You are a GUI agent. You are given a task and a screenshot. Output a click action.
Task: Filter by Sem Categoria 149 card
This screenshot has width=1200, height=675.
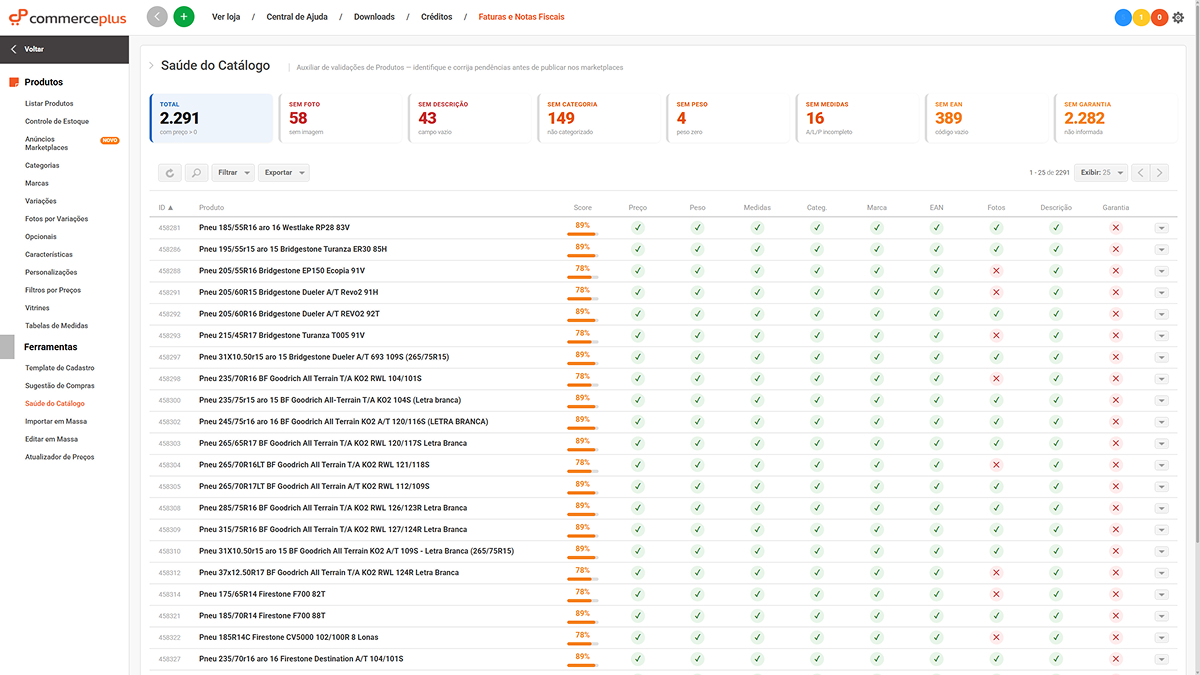(x=600, y=118)
